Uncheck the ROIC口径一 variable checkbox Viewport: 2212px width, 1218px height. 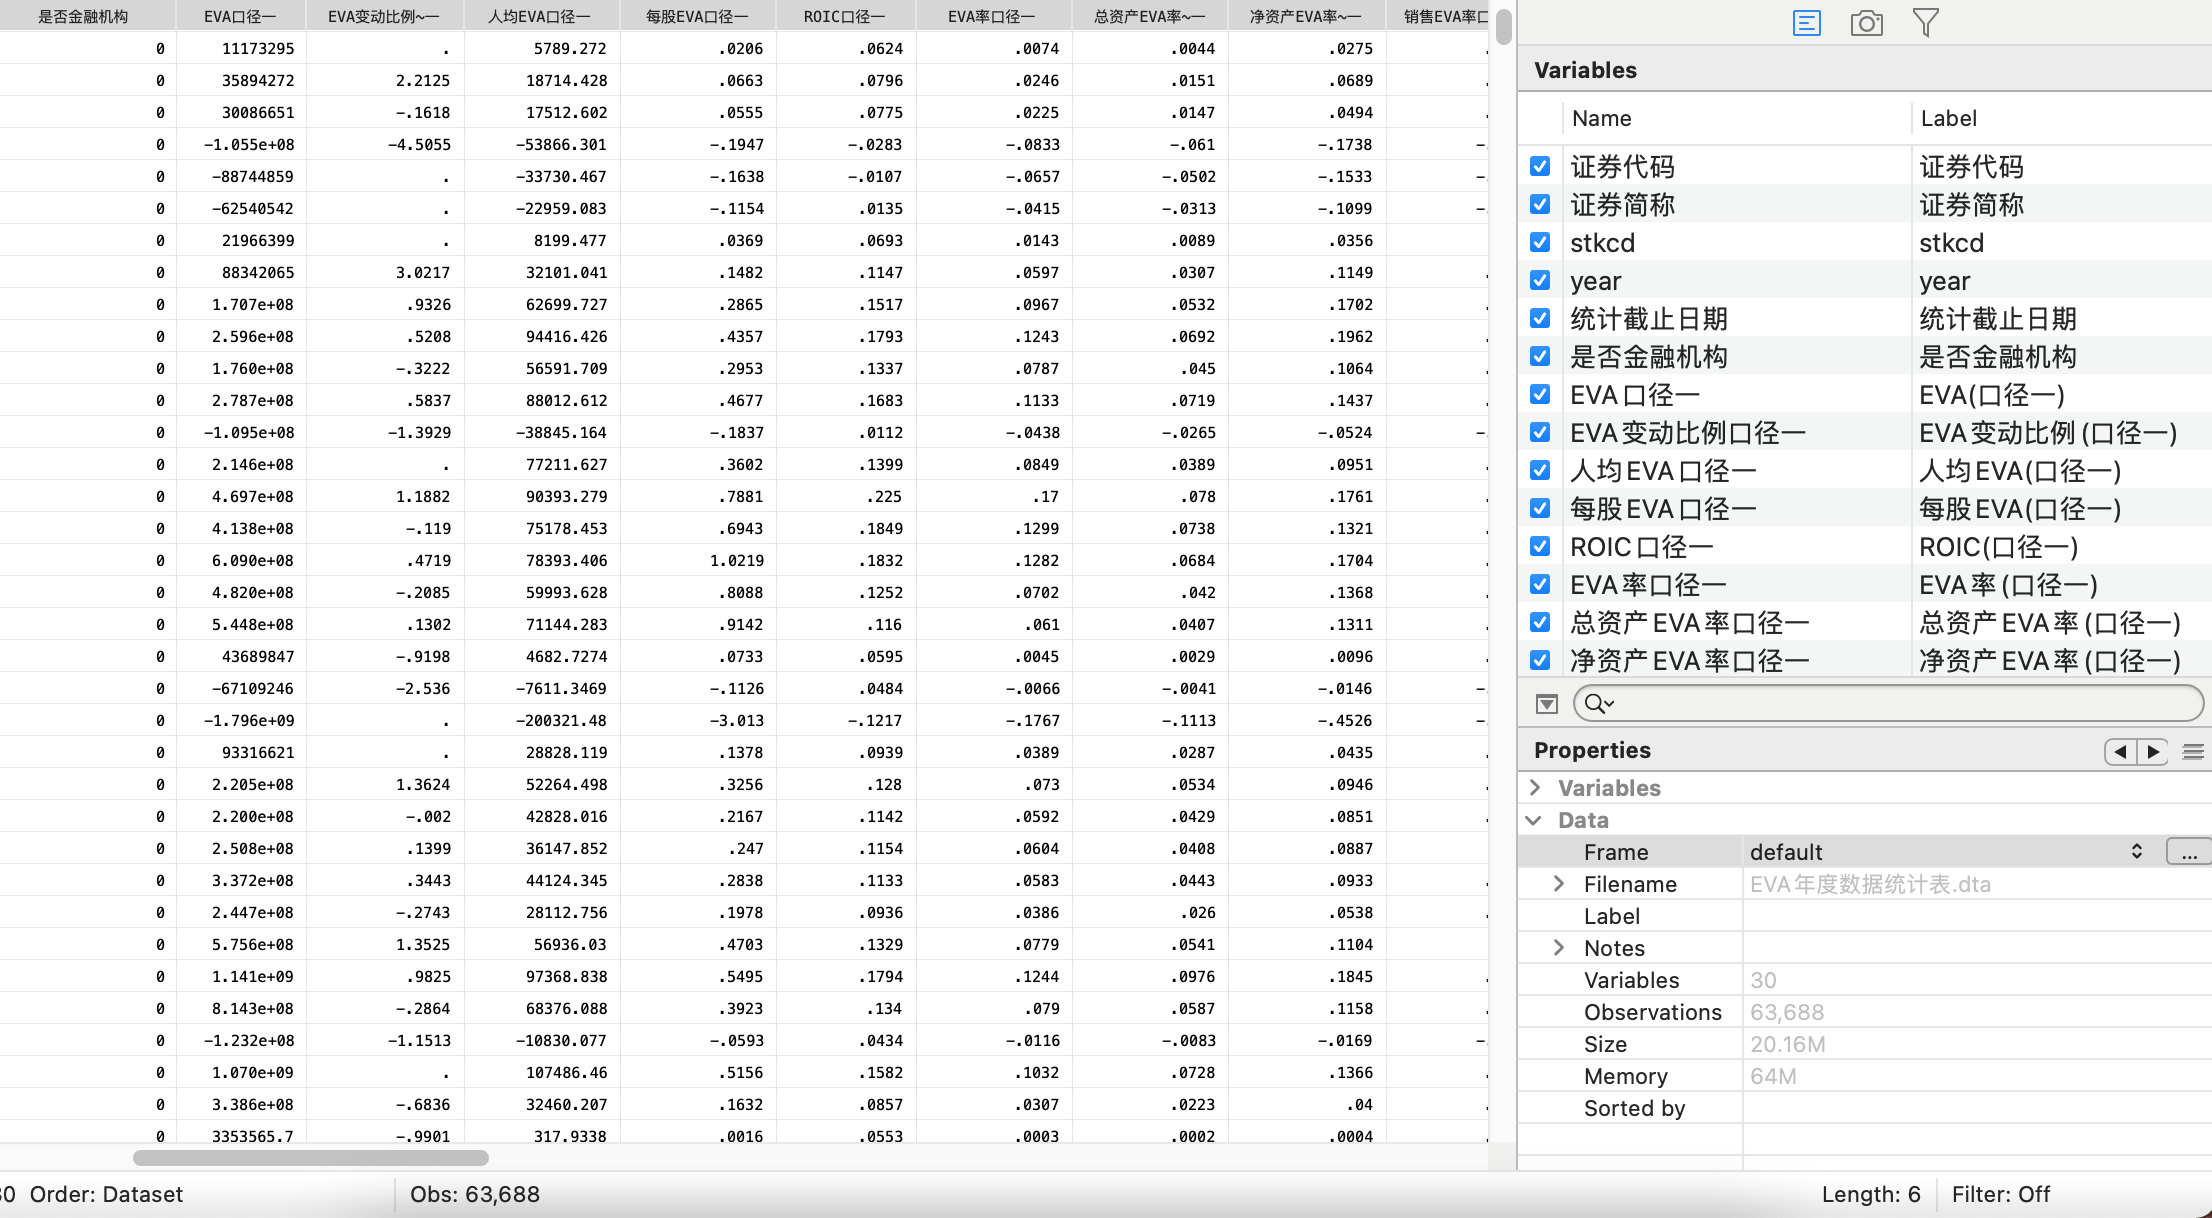point(1540,547)
